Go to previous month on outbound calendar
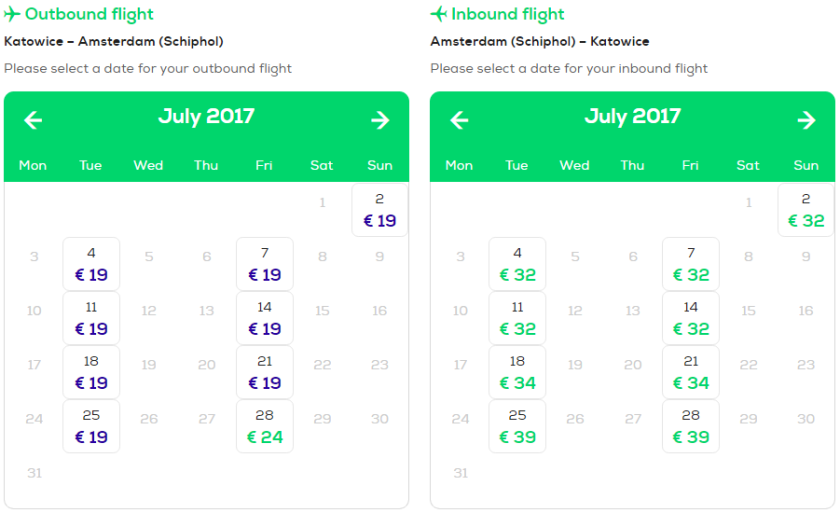 coord(34,121)
